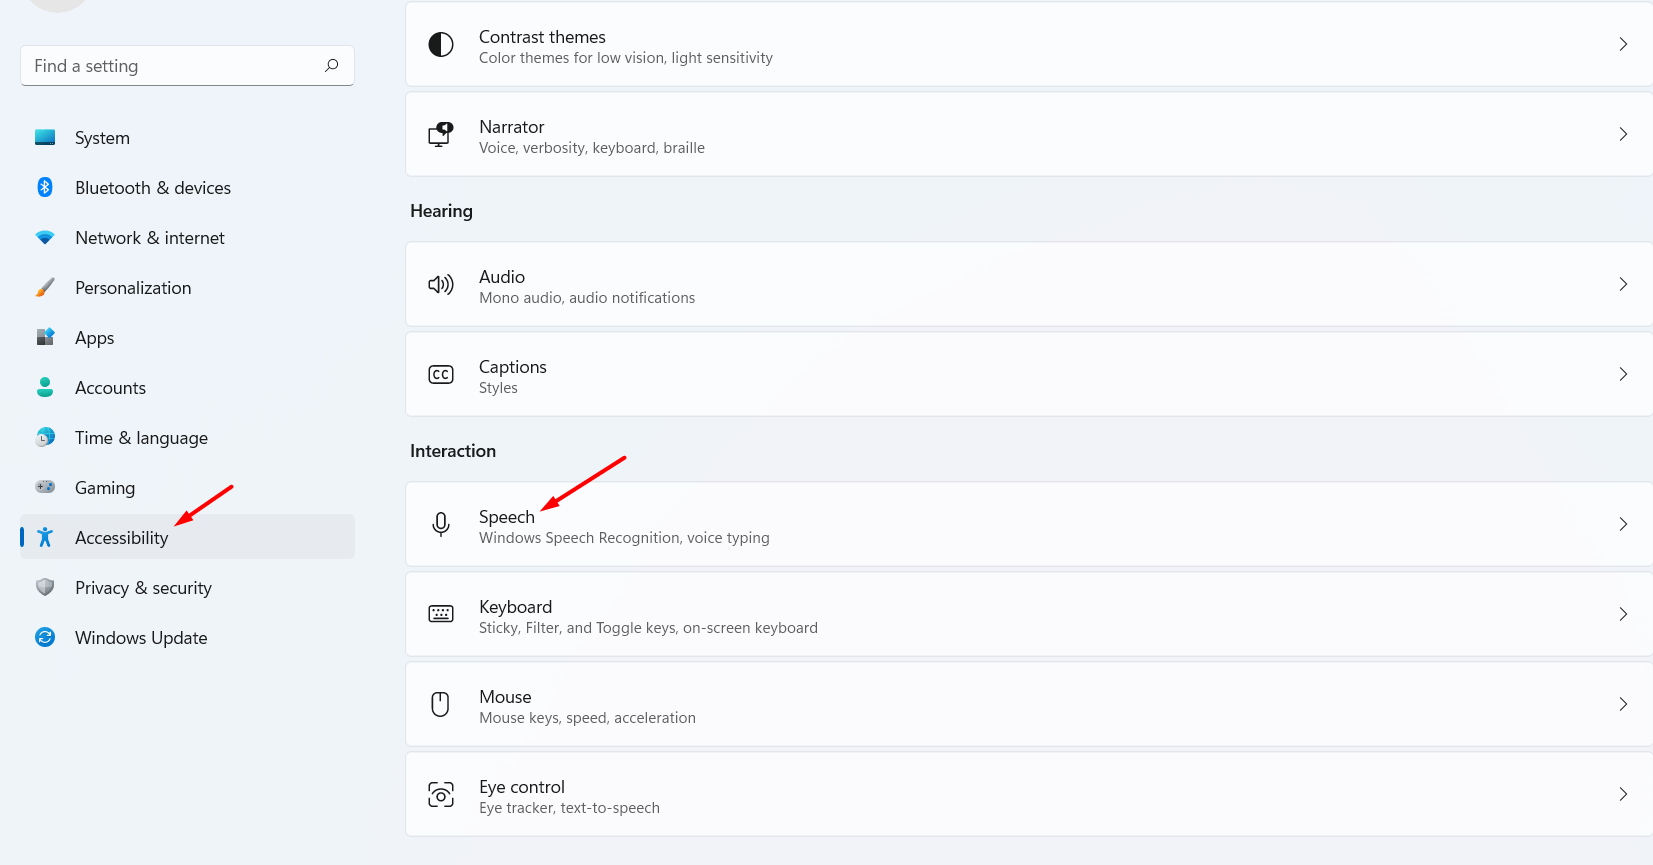
Task: Open the Accounts settings page
Action: (110, 388)
